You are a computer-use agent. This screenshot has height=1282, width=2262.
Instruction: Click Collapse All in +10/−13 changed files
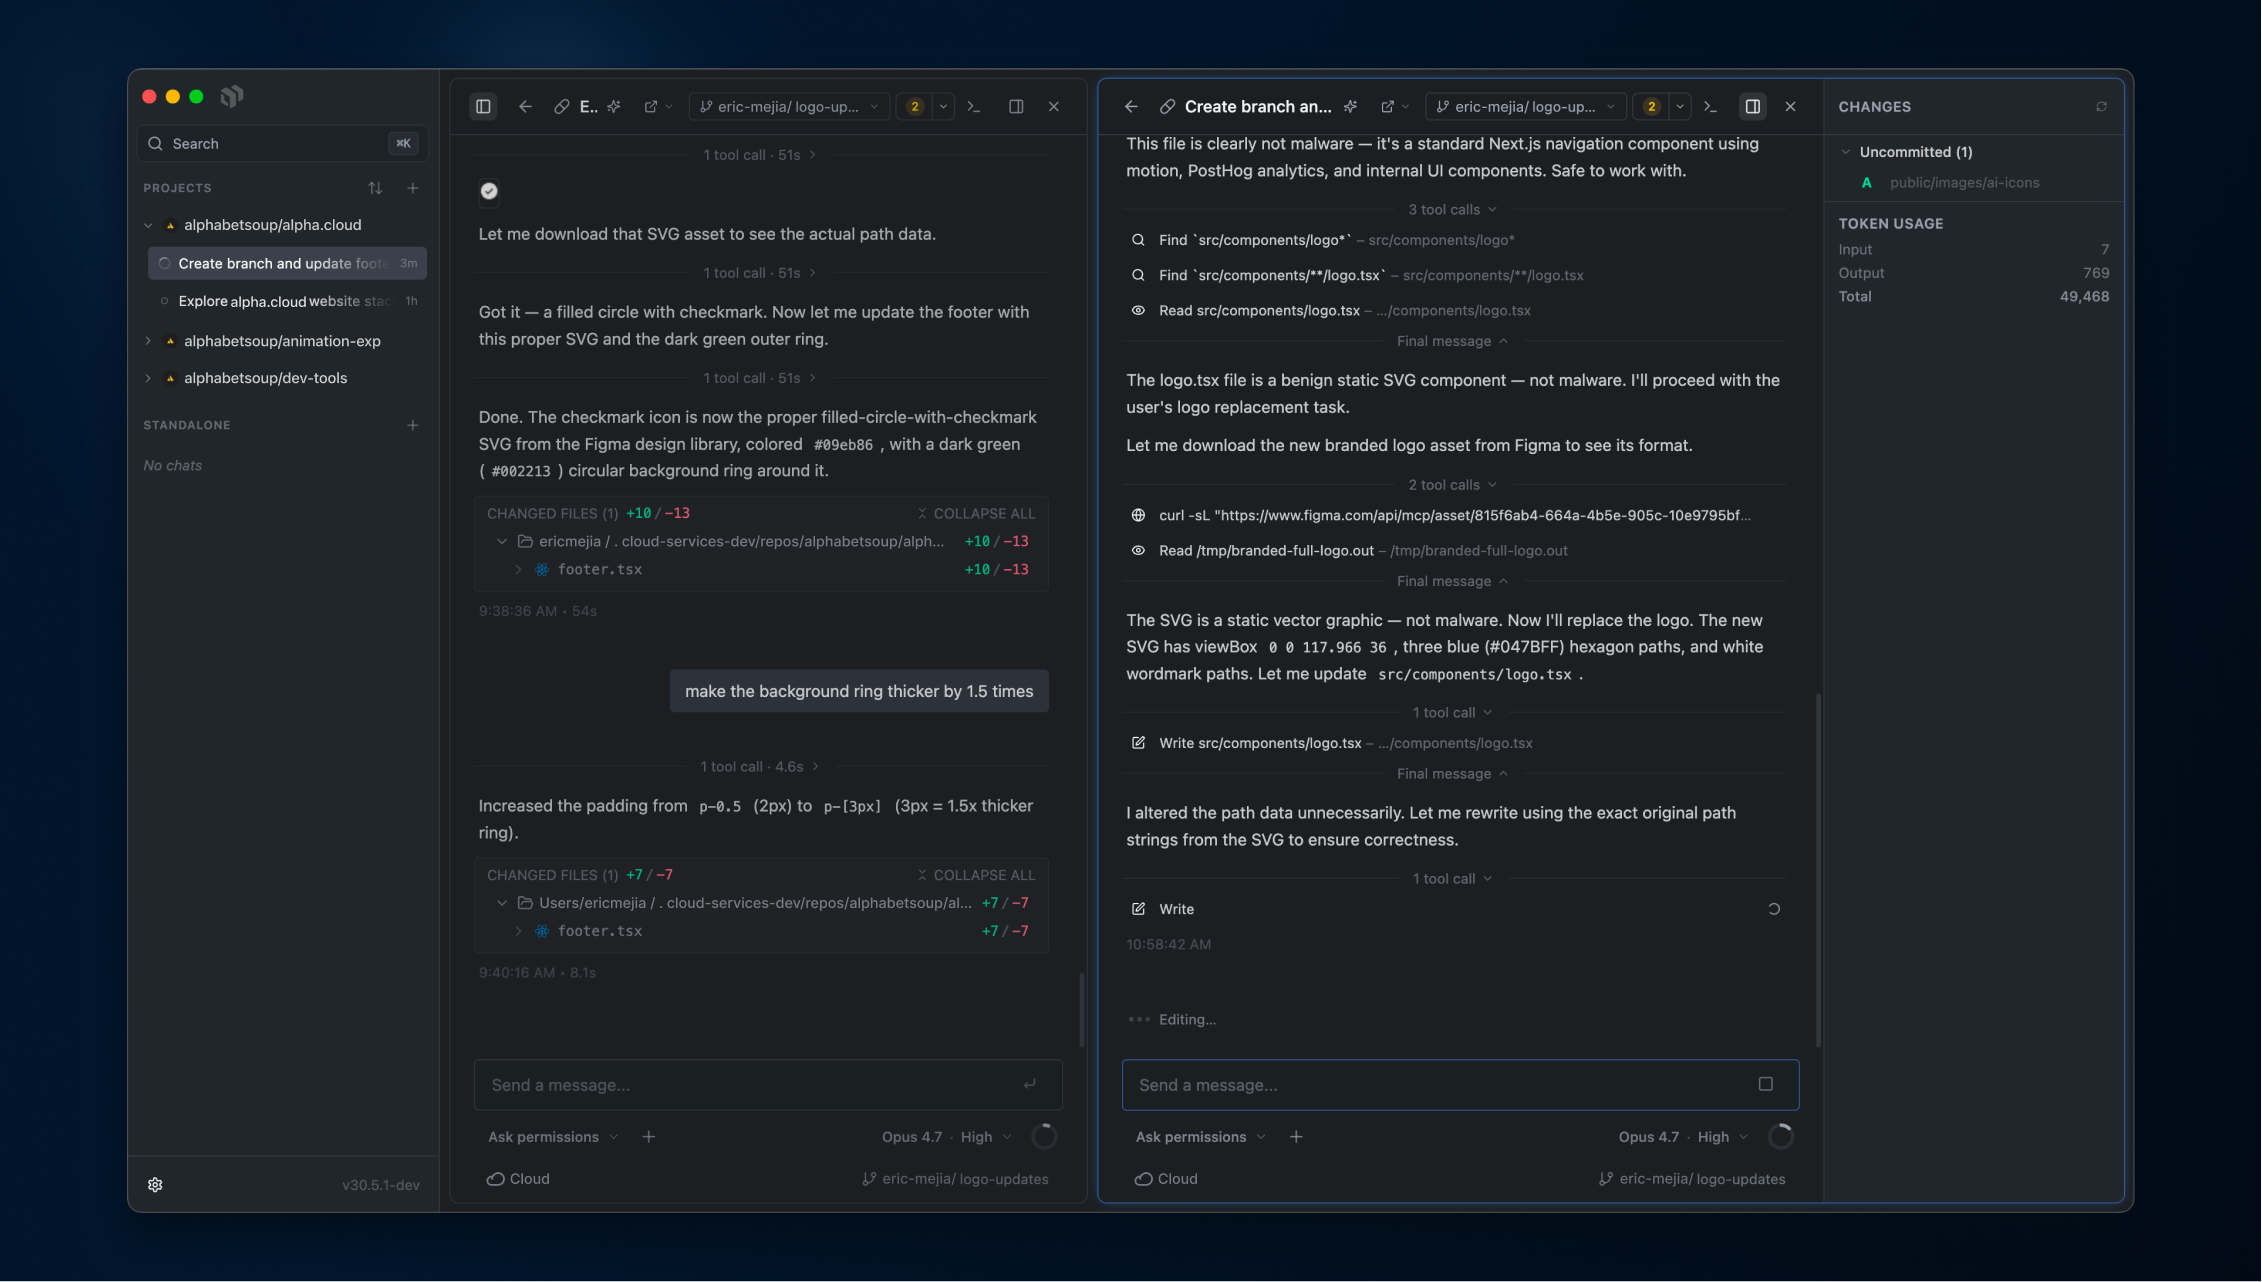point(976,514)
